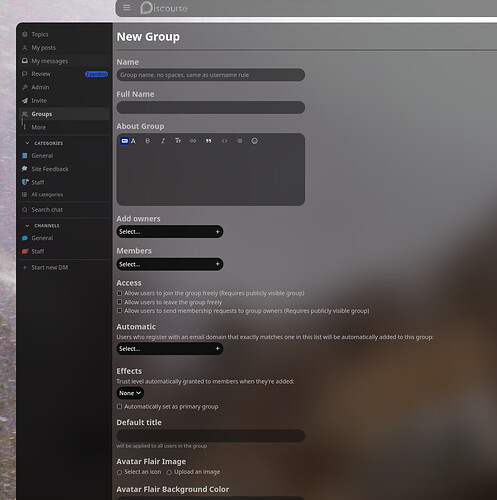Screen dimensions: 497x500
Task: Check Automatically set as primary group
Action: coord(119,407)
